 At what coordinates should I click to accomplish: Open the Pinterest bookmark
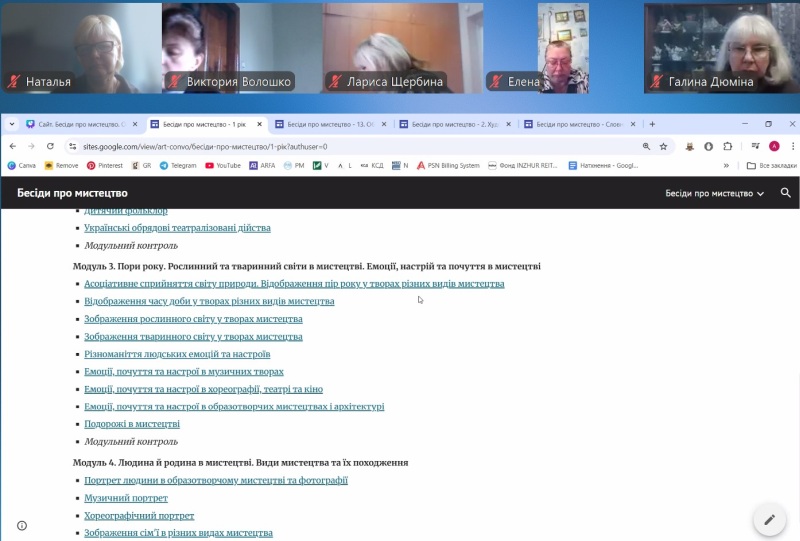coord(104,165)
